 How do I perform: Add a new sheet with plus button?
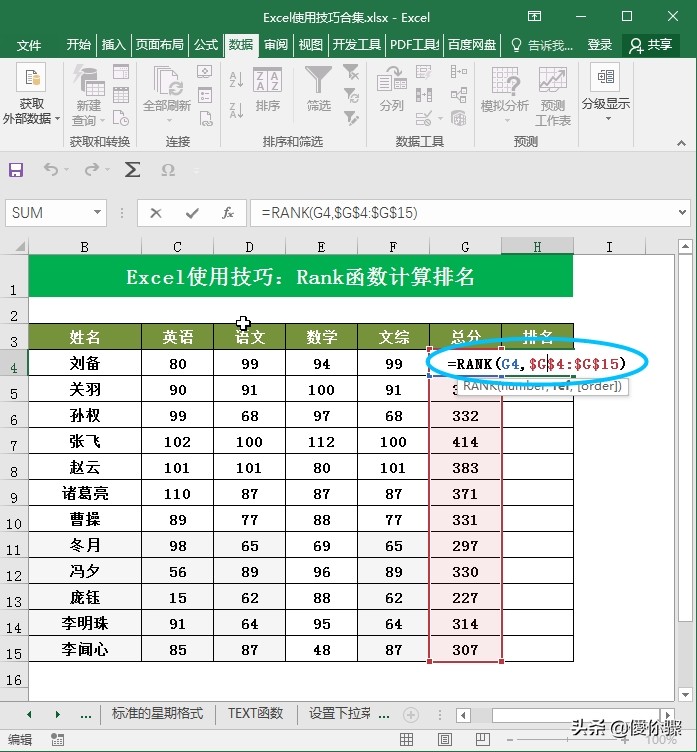click(x=411, y=715)
